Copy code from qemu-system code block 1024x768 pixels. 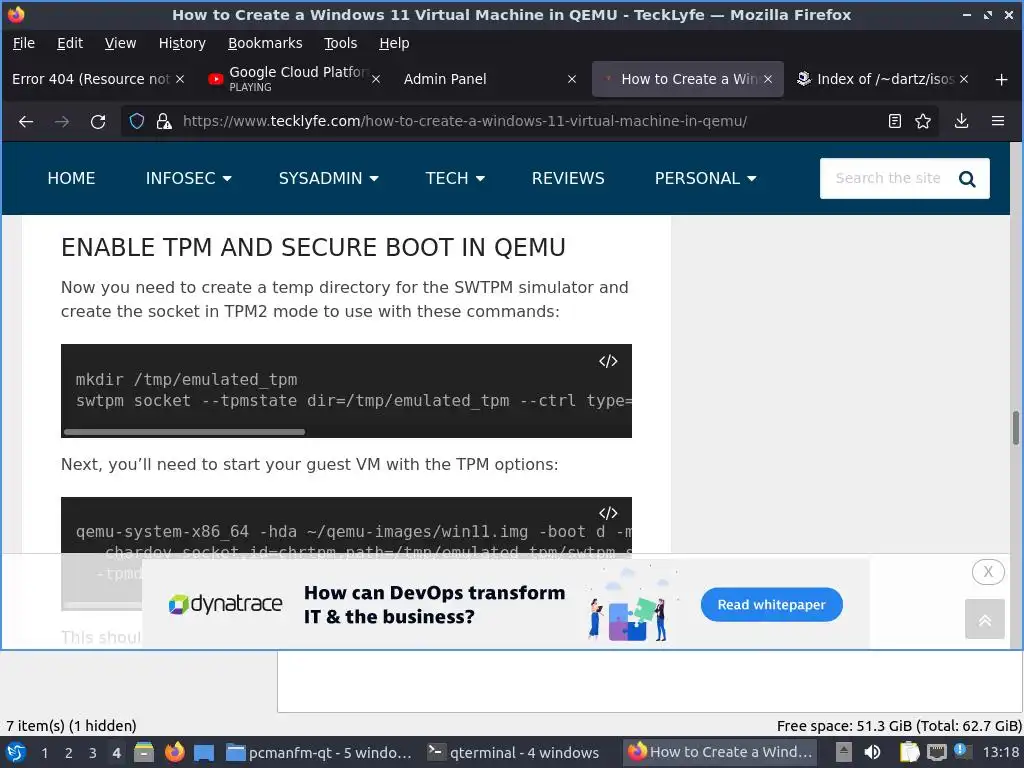click(608, 513)
